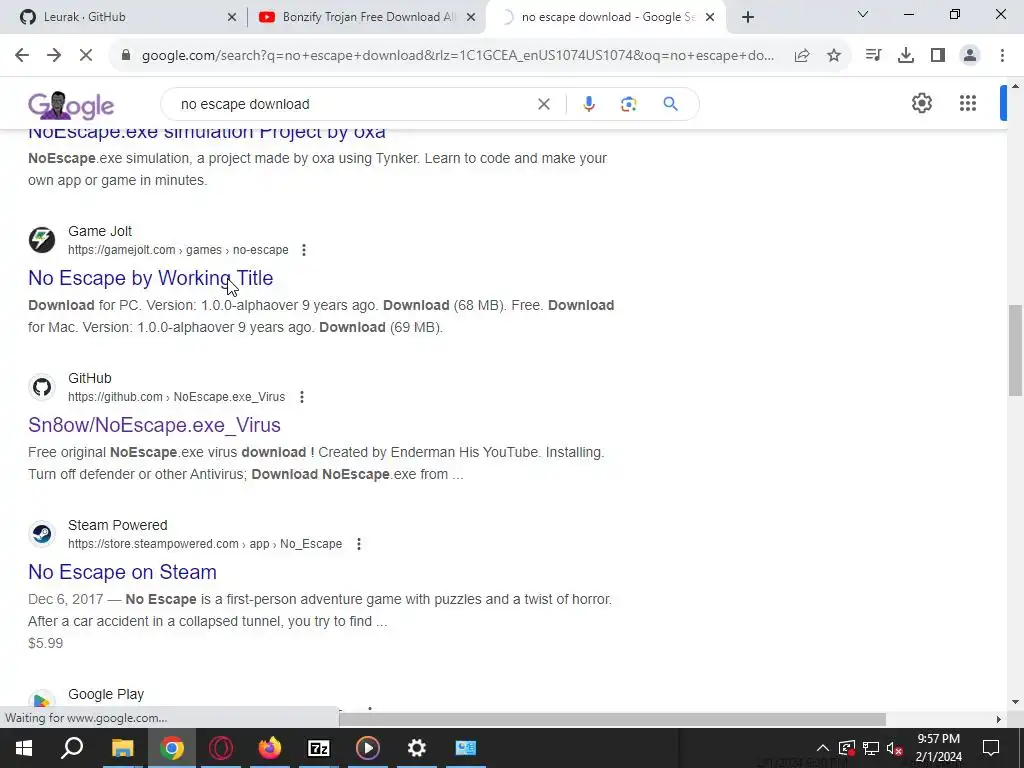This screenshot has width=1024, height=768.
Task: Click the Steam result favicon
Action: click(42, 534)
